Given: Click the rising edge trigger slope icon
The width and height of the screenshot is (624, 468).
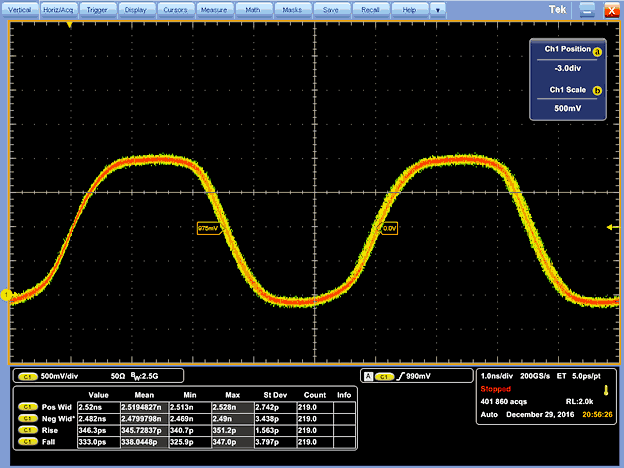Looking at the screenshot, I should [x=400, y=376].
